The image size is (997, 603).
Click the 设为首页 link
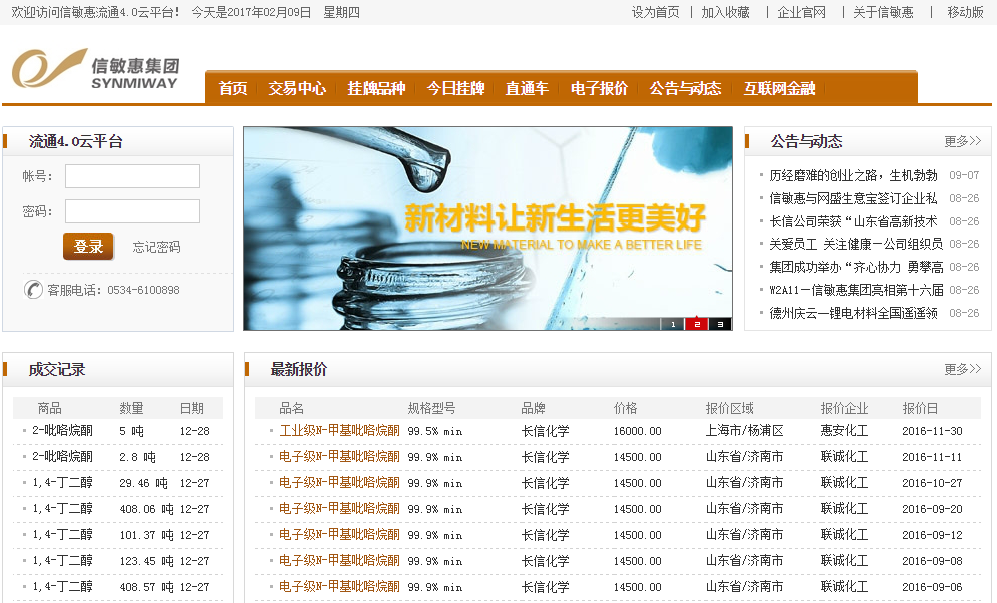pos(655,12)
